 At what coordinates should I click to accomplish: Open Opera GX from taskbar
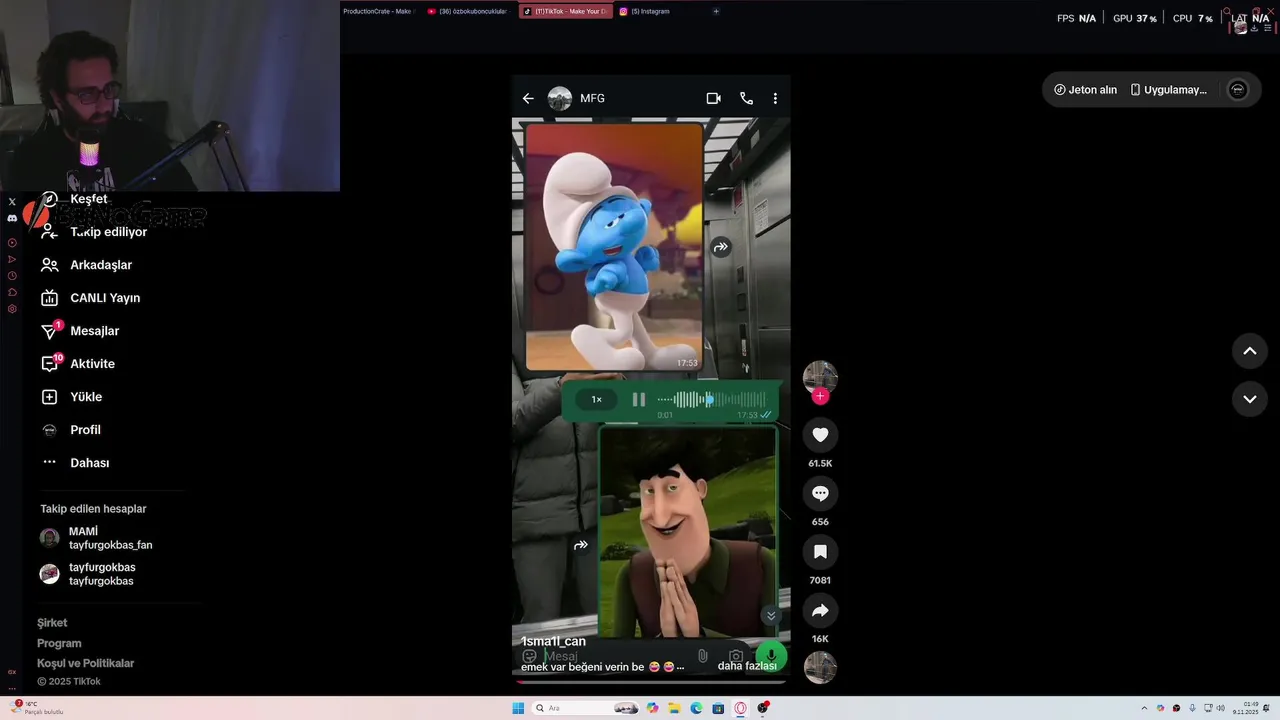click(x=741, y=708)
